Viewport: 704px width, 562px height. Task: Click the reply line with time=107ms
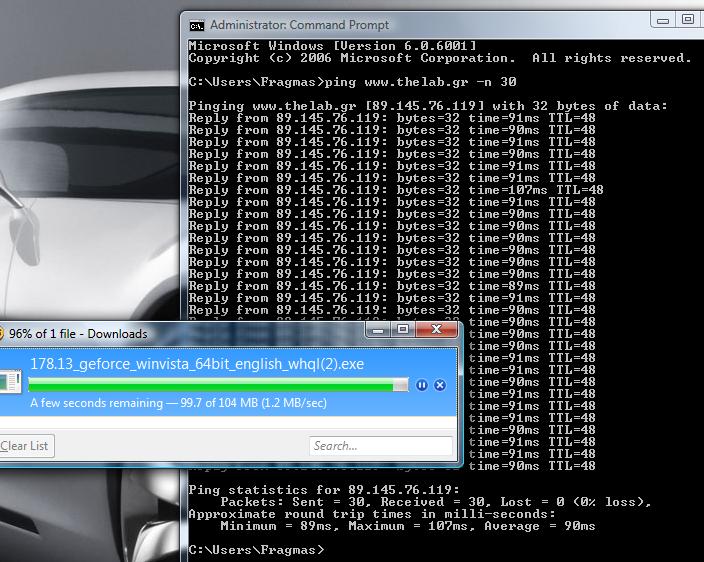[x=396, y=190]
